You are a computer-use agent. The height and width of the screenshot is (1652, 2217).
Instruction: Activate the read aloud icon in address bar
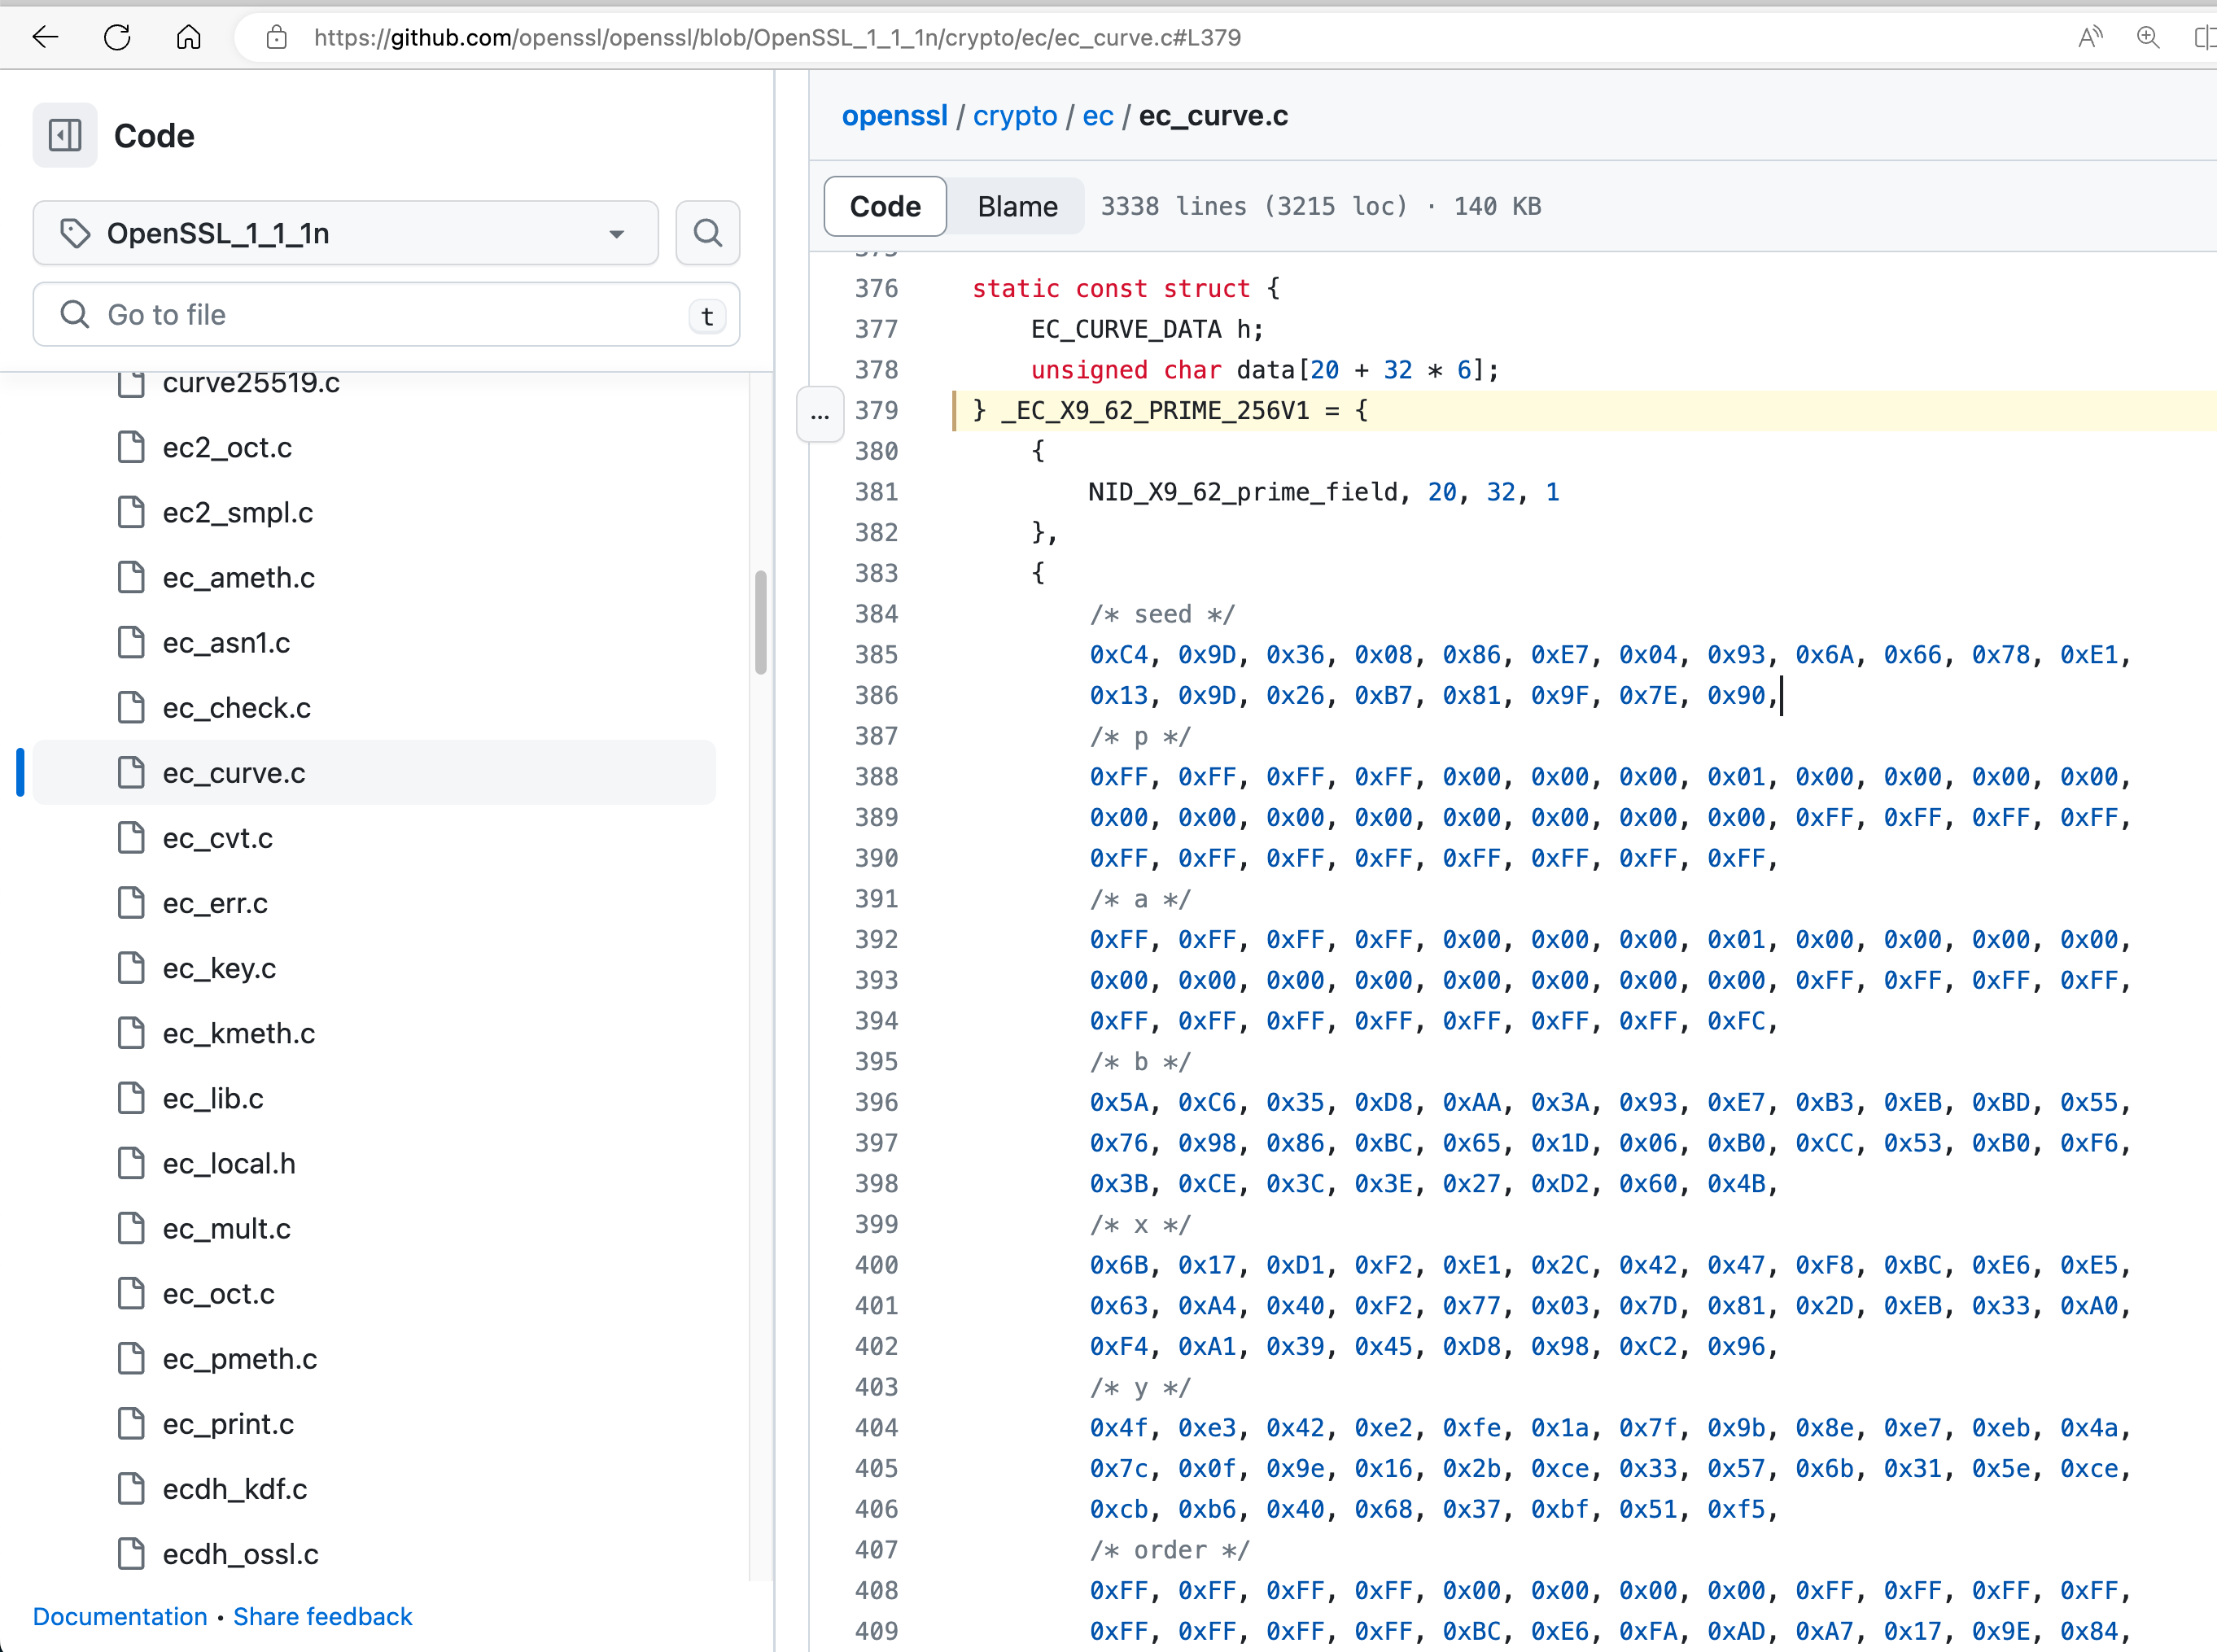pos(2089,38)
